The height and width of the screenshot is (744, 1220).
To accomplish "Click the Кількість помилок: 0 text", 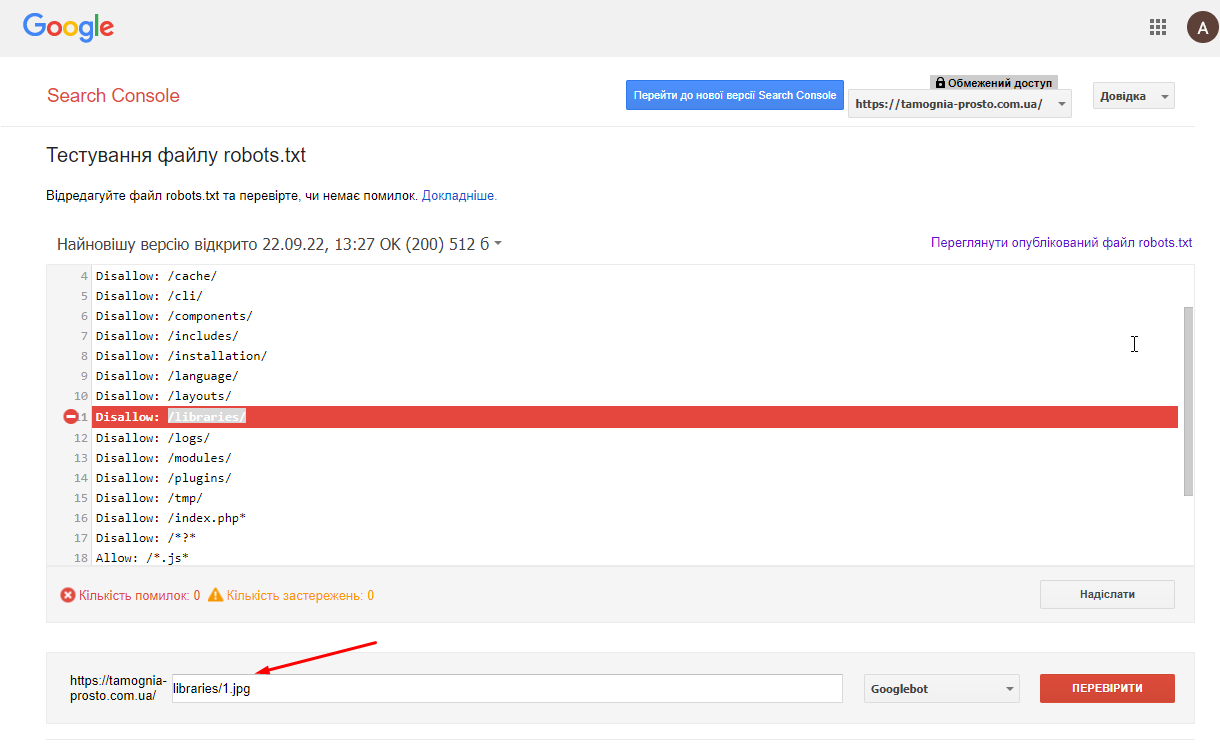I will (x=140, y=595).
